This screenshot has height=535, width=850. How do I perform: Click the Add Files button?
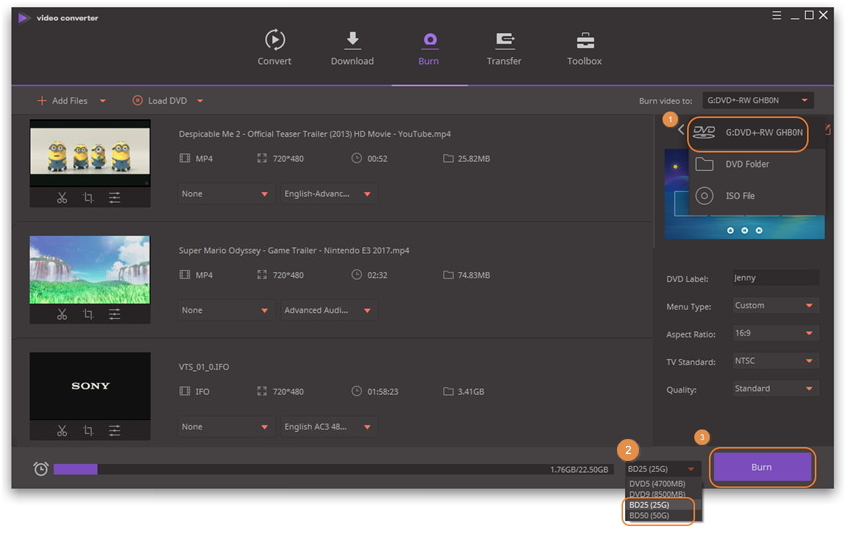point(62,101)
